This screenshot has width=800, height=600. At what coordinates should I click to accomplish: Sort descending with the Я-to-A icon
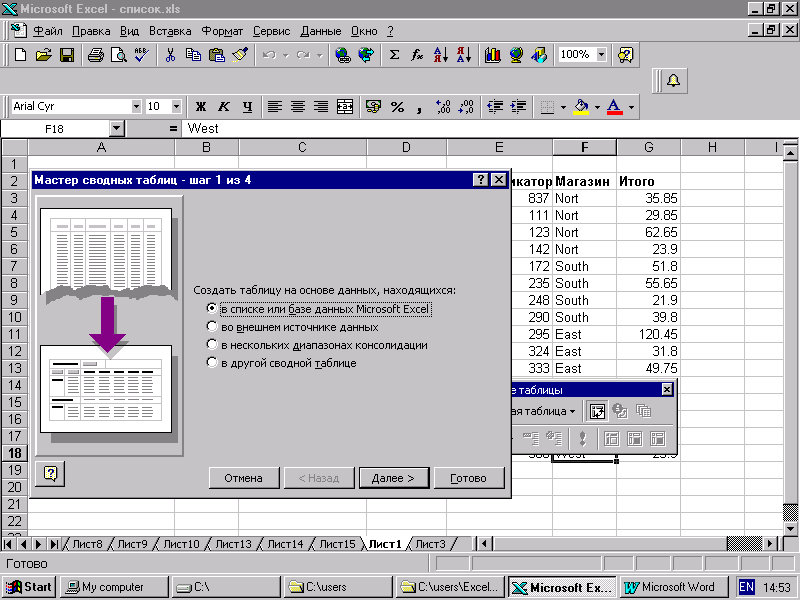click(x=464, y=55)
